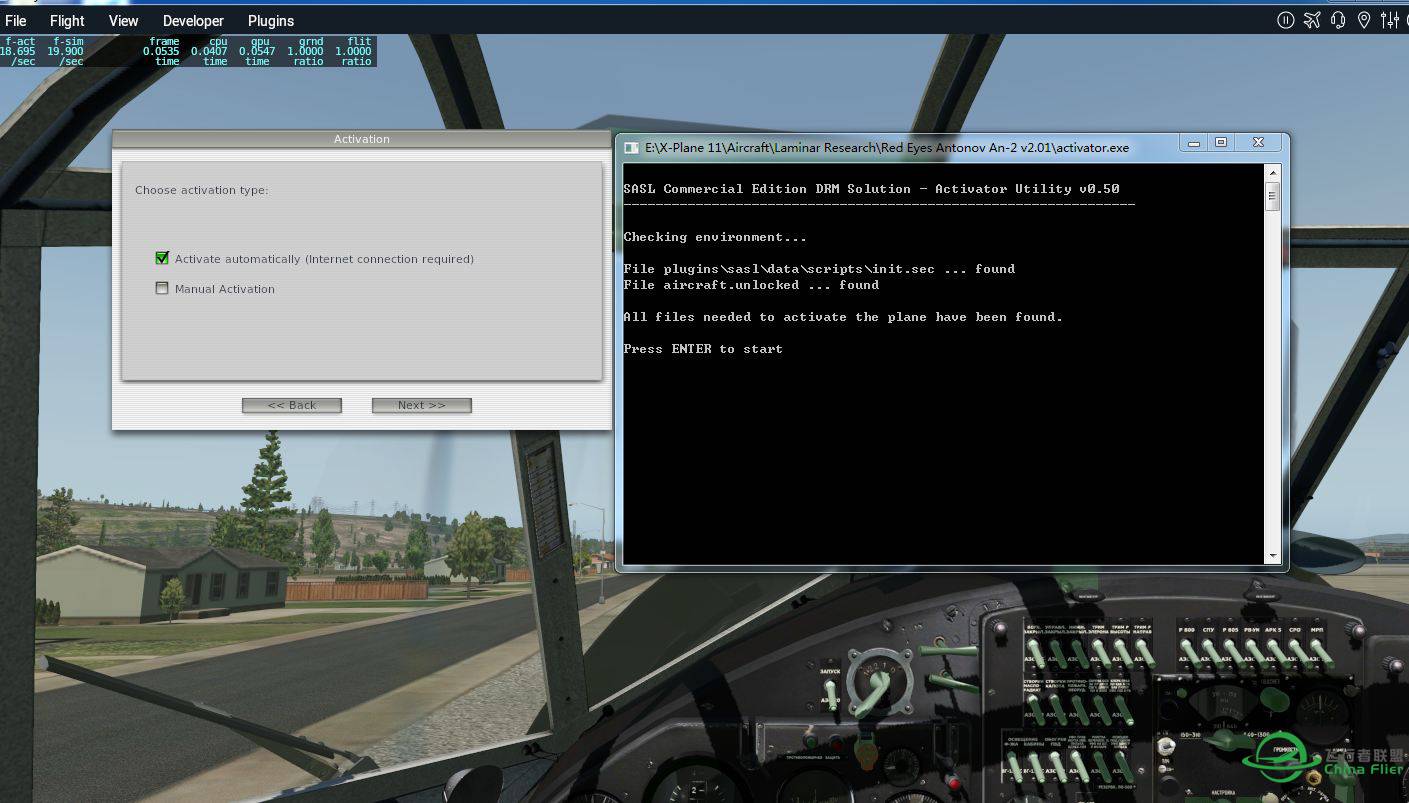Screen dimensions: 1409x803
Task: Open the Plugins menu
Action: coord(271,20)
